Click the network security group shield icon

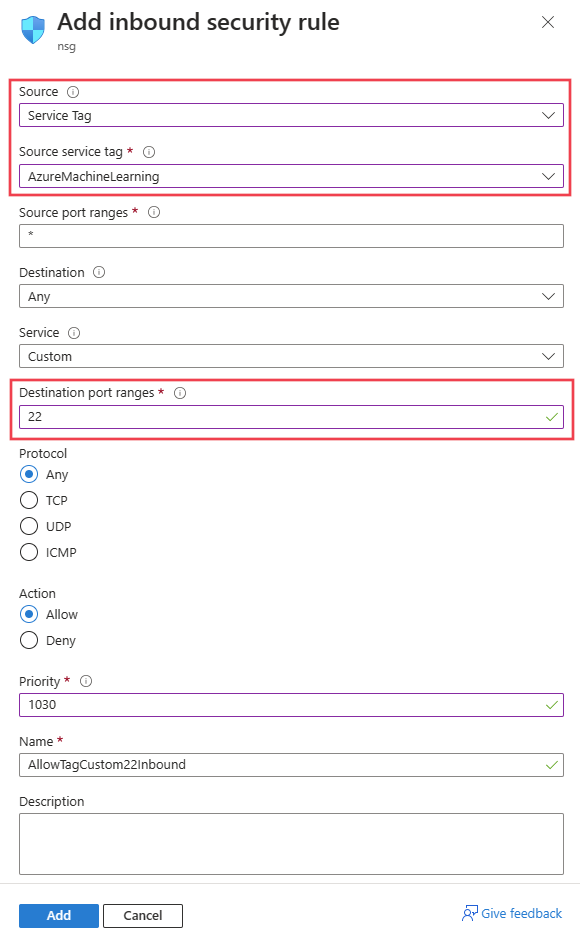(33, 29)
